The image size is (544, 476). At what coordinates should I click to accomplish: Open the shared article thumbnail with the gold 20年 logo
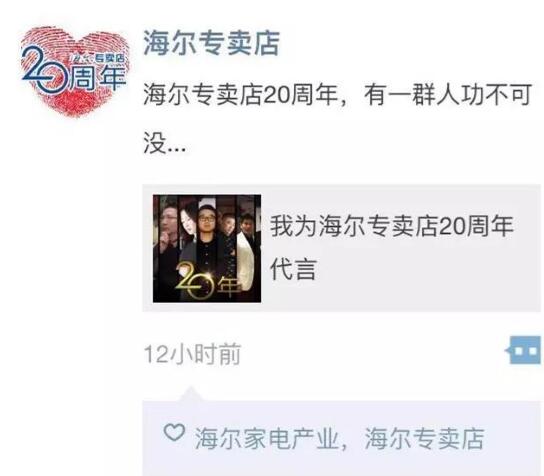click(207, 248)
